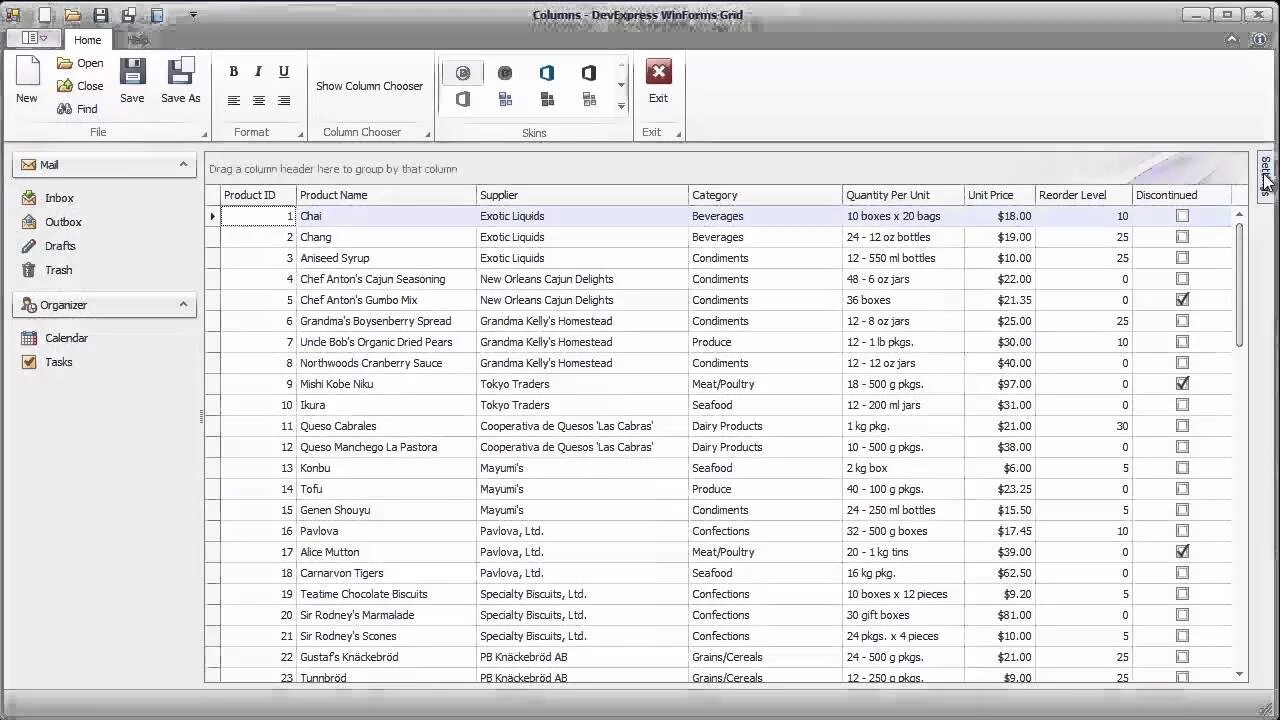Switch to the Help ribbon tab

138,40
